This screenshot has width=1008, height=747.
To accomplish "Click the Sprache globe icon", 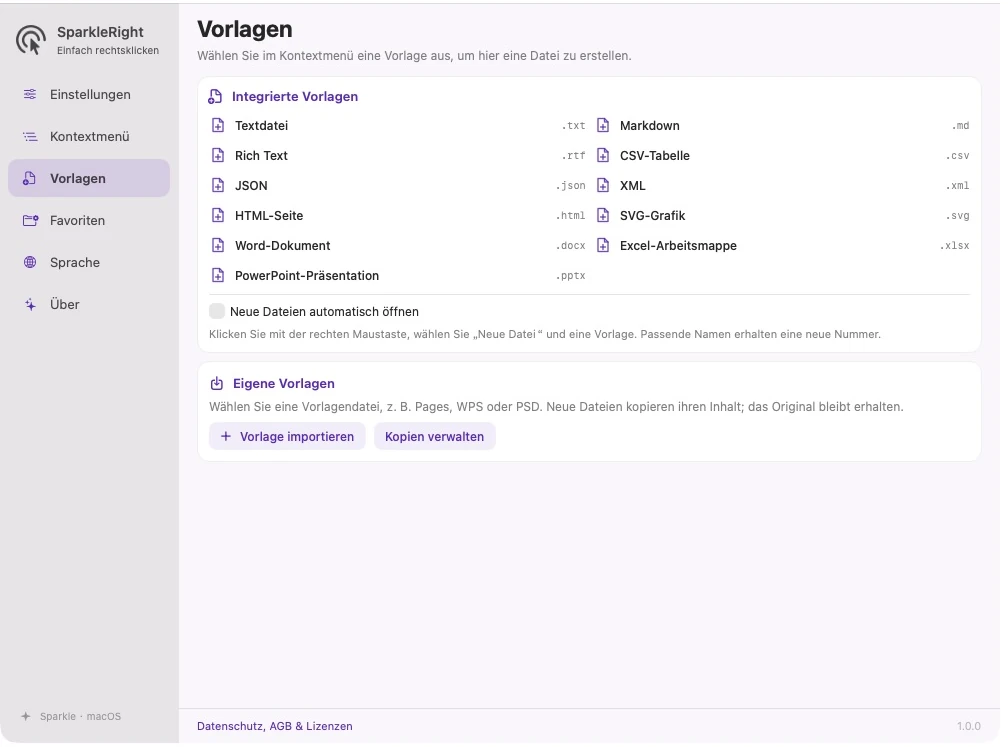I will tap(30, 262).
